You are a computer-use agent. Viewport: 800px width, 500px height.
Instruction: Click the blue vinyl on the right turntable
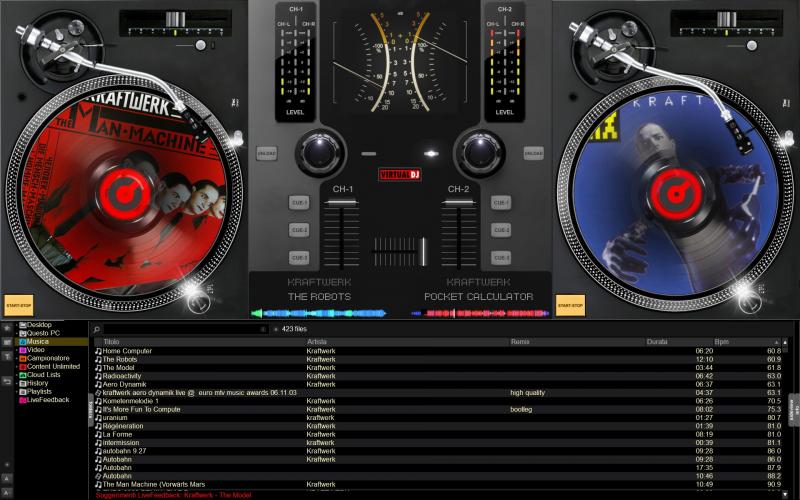click(676, 194)
